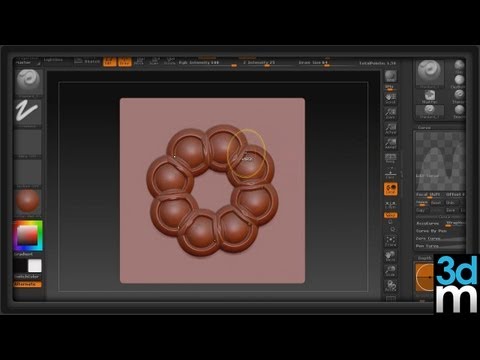Select the black secondary color swatch
This screenshot has width=480, height=360.
(x=21, y=266)
